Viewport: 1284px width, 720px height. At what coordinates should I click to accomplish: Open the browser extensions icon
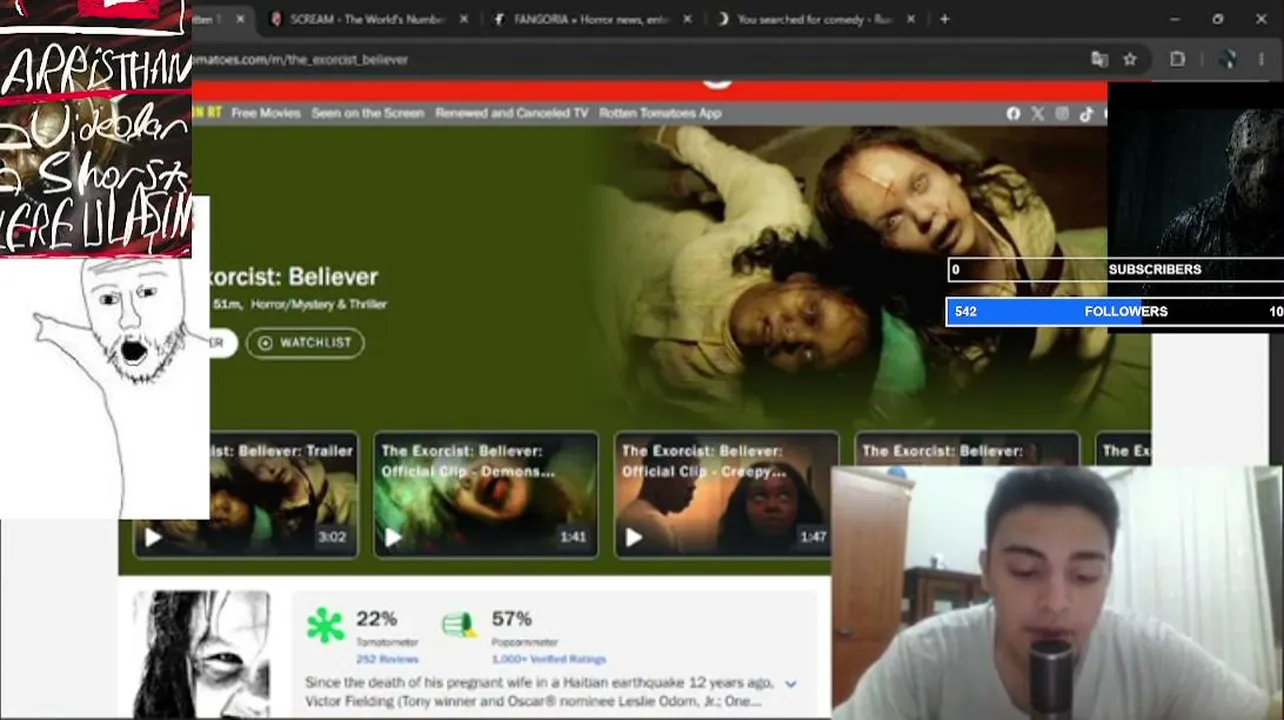pyautogui.click(x=1178, y=59)
